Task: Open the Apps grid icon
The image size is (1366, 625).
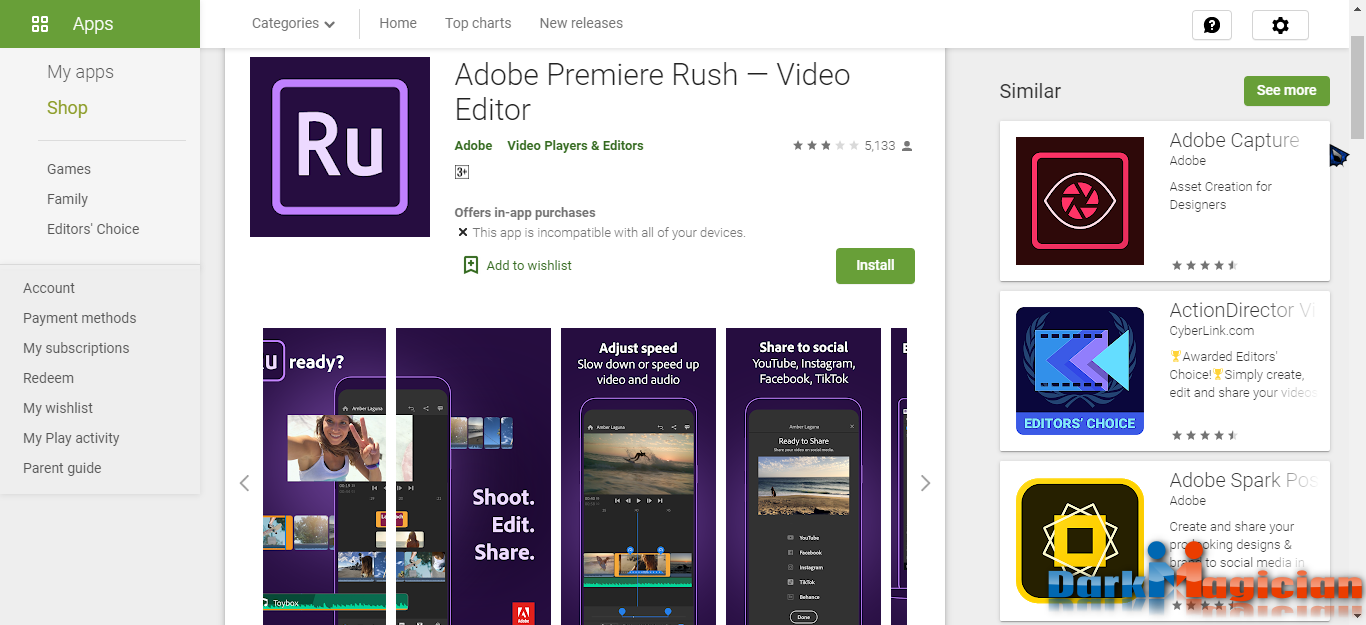Action: pos(40,24)
